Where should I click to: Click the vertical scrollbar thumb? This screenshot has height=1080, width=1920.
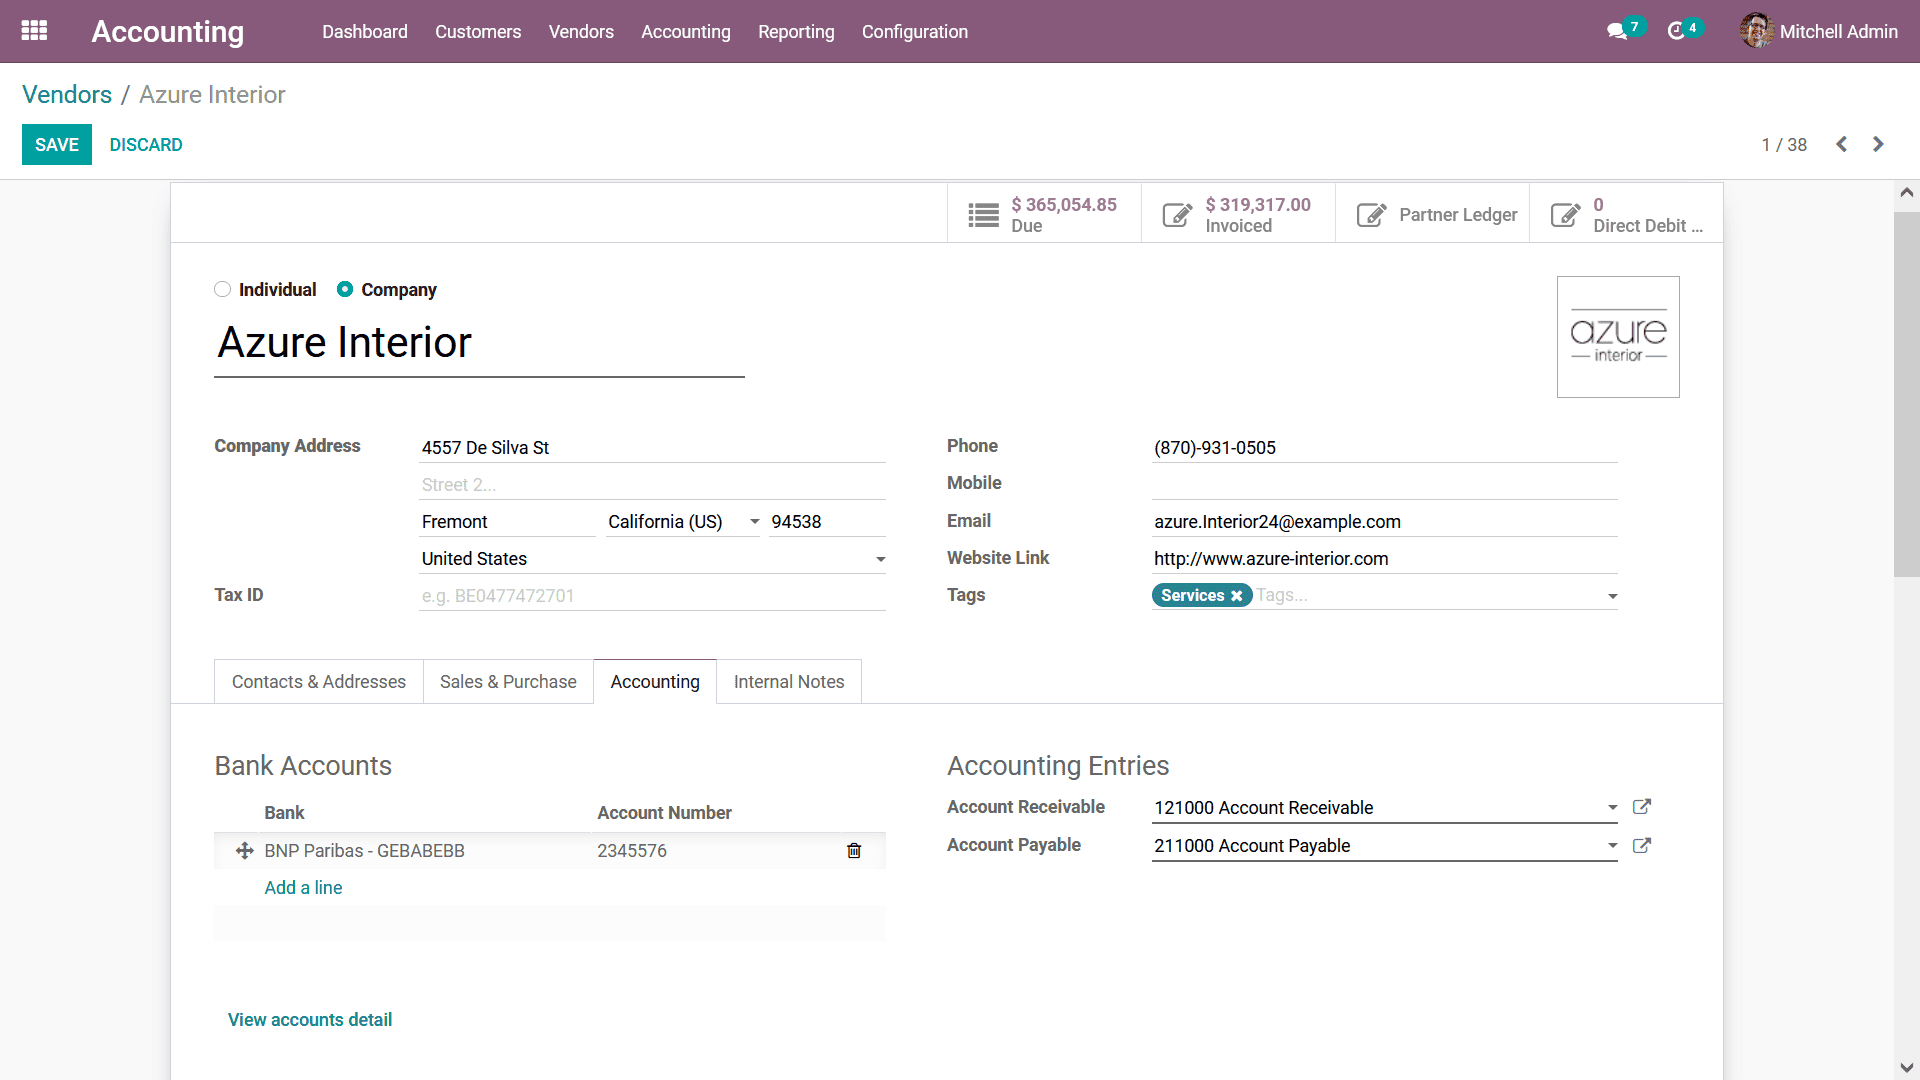[x=1906, y=394]
